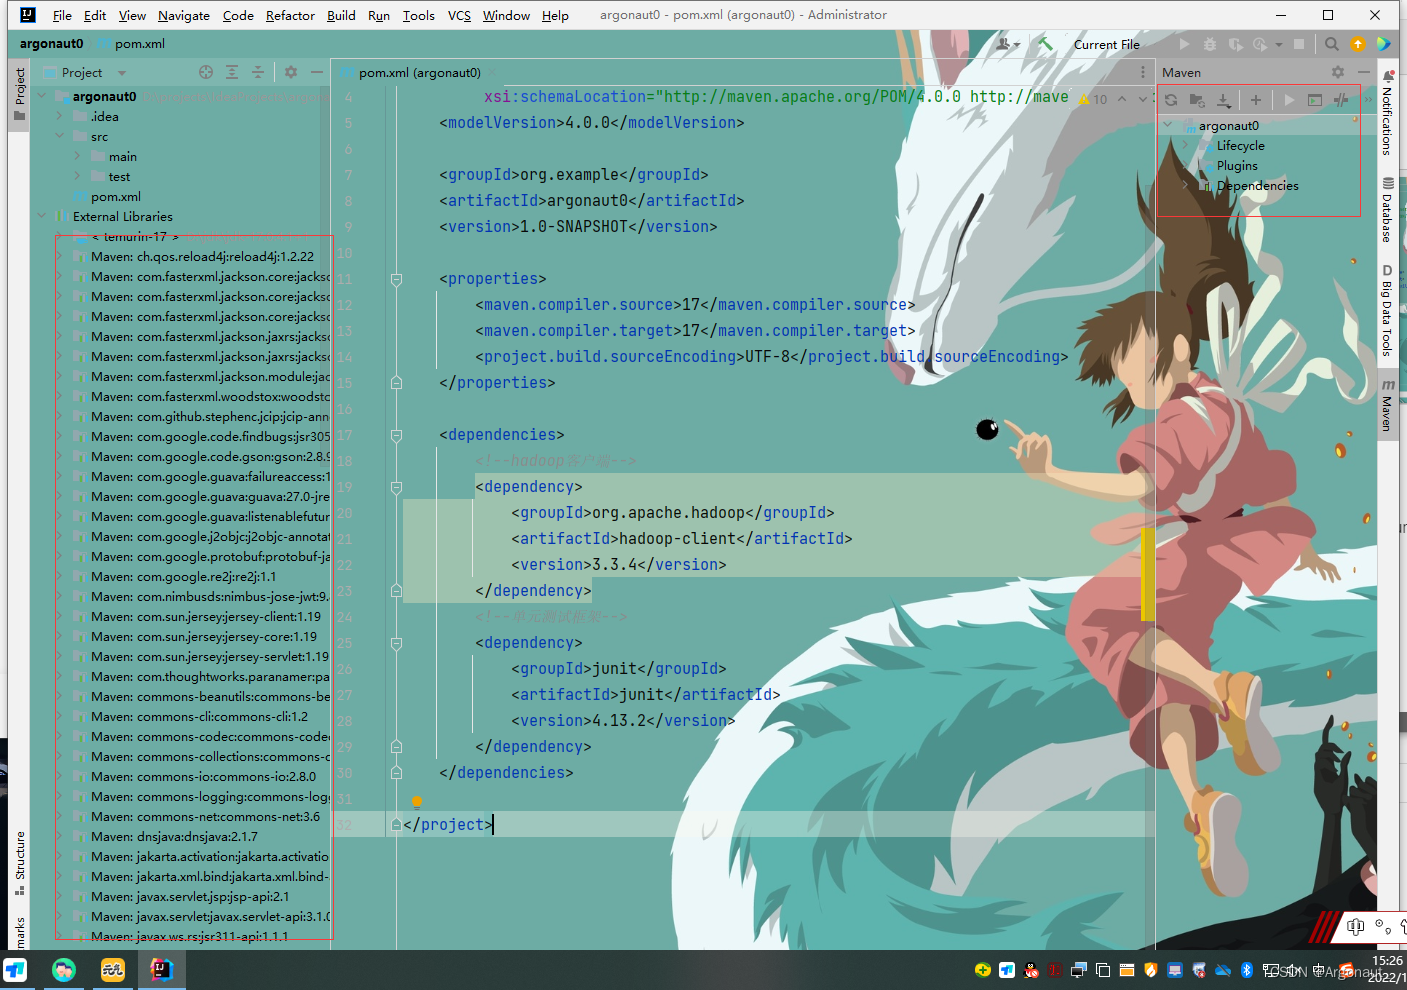This screenshot has width=1407, height=990.
Task: Download sources and documentation in Maven
Action: [x=1223, y=100]
